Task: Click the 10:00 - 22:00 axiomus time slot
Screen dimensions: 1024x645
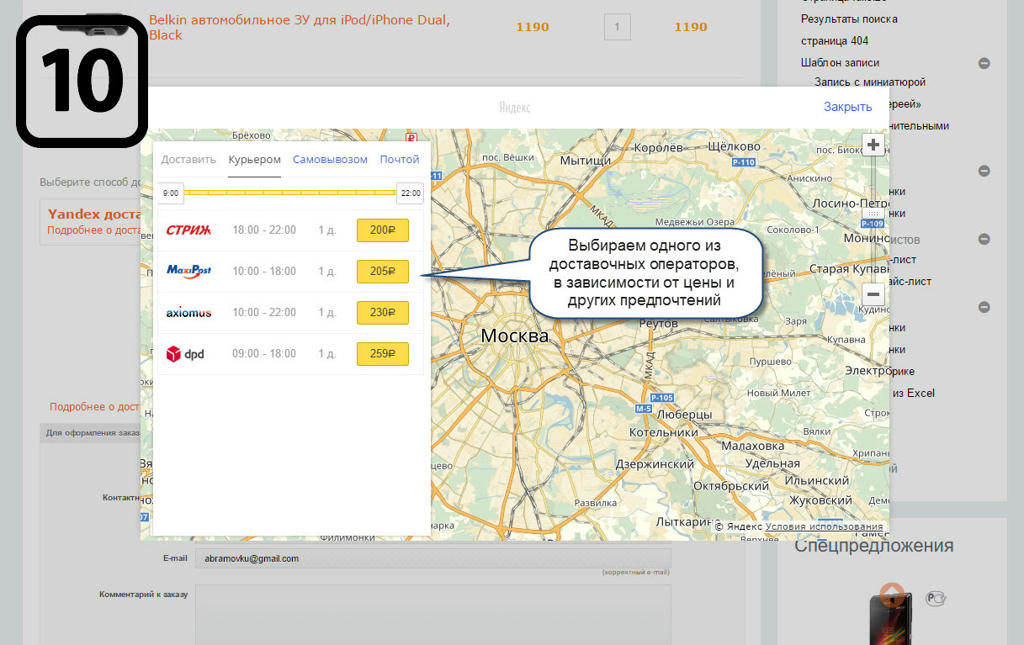Action: point(264,313)
